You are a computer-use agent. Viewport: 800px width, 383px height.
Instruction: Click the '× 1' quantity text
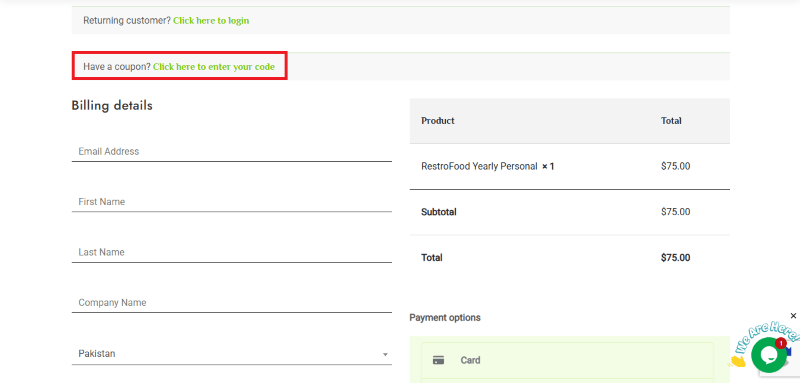[x=548, y=166]
